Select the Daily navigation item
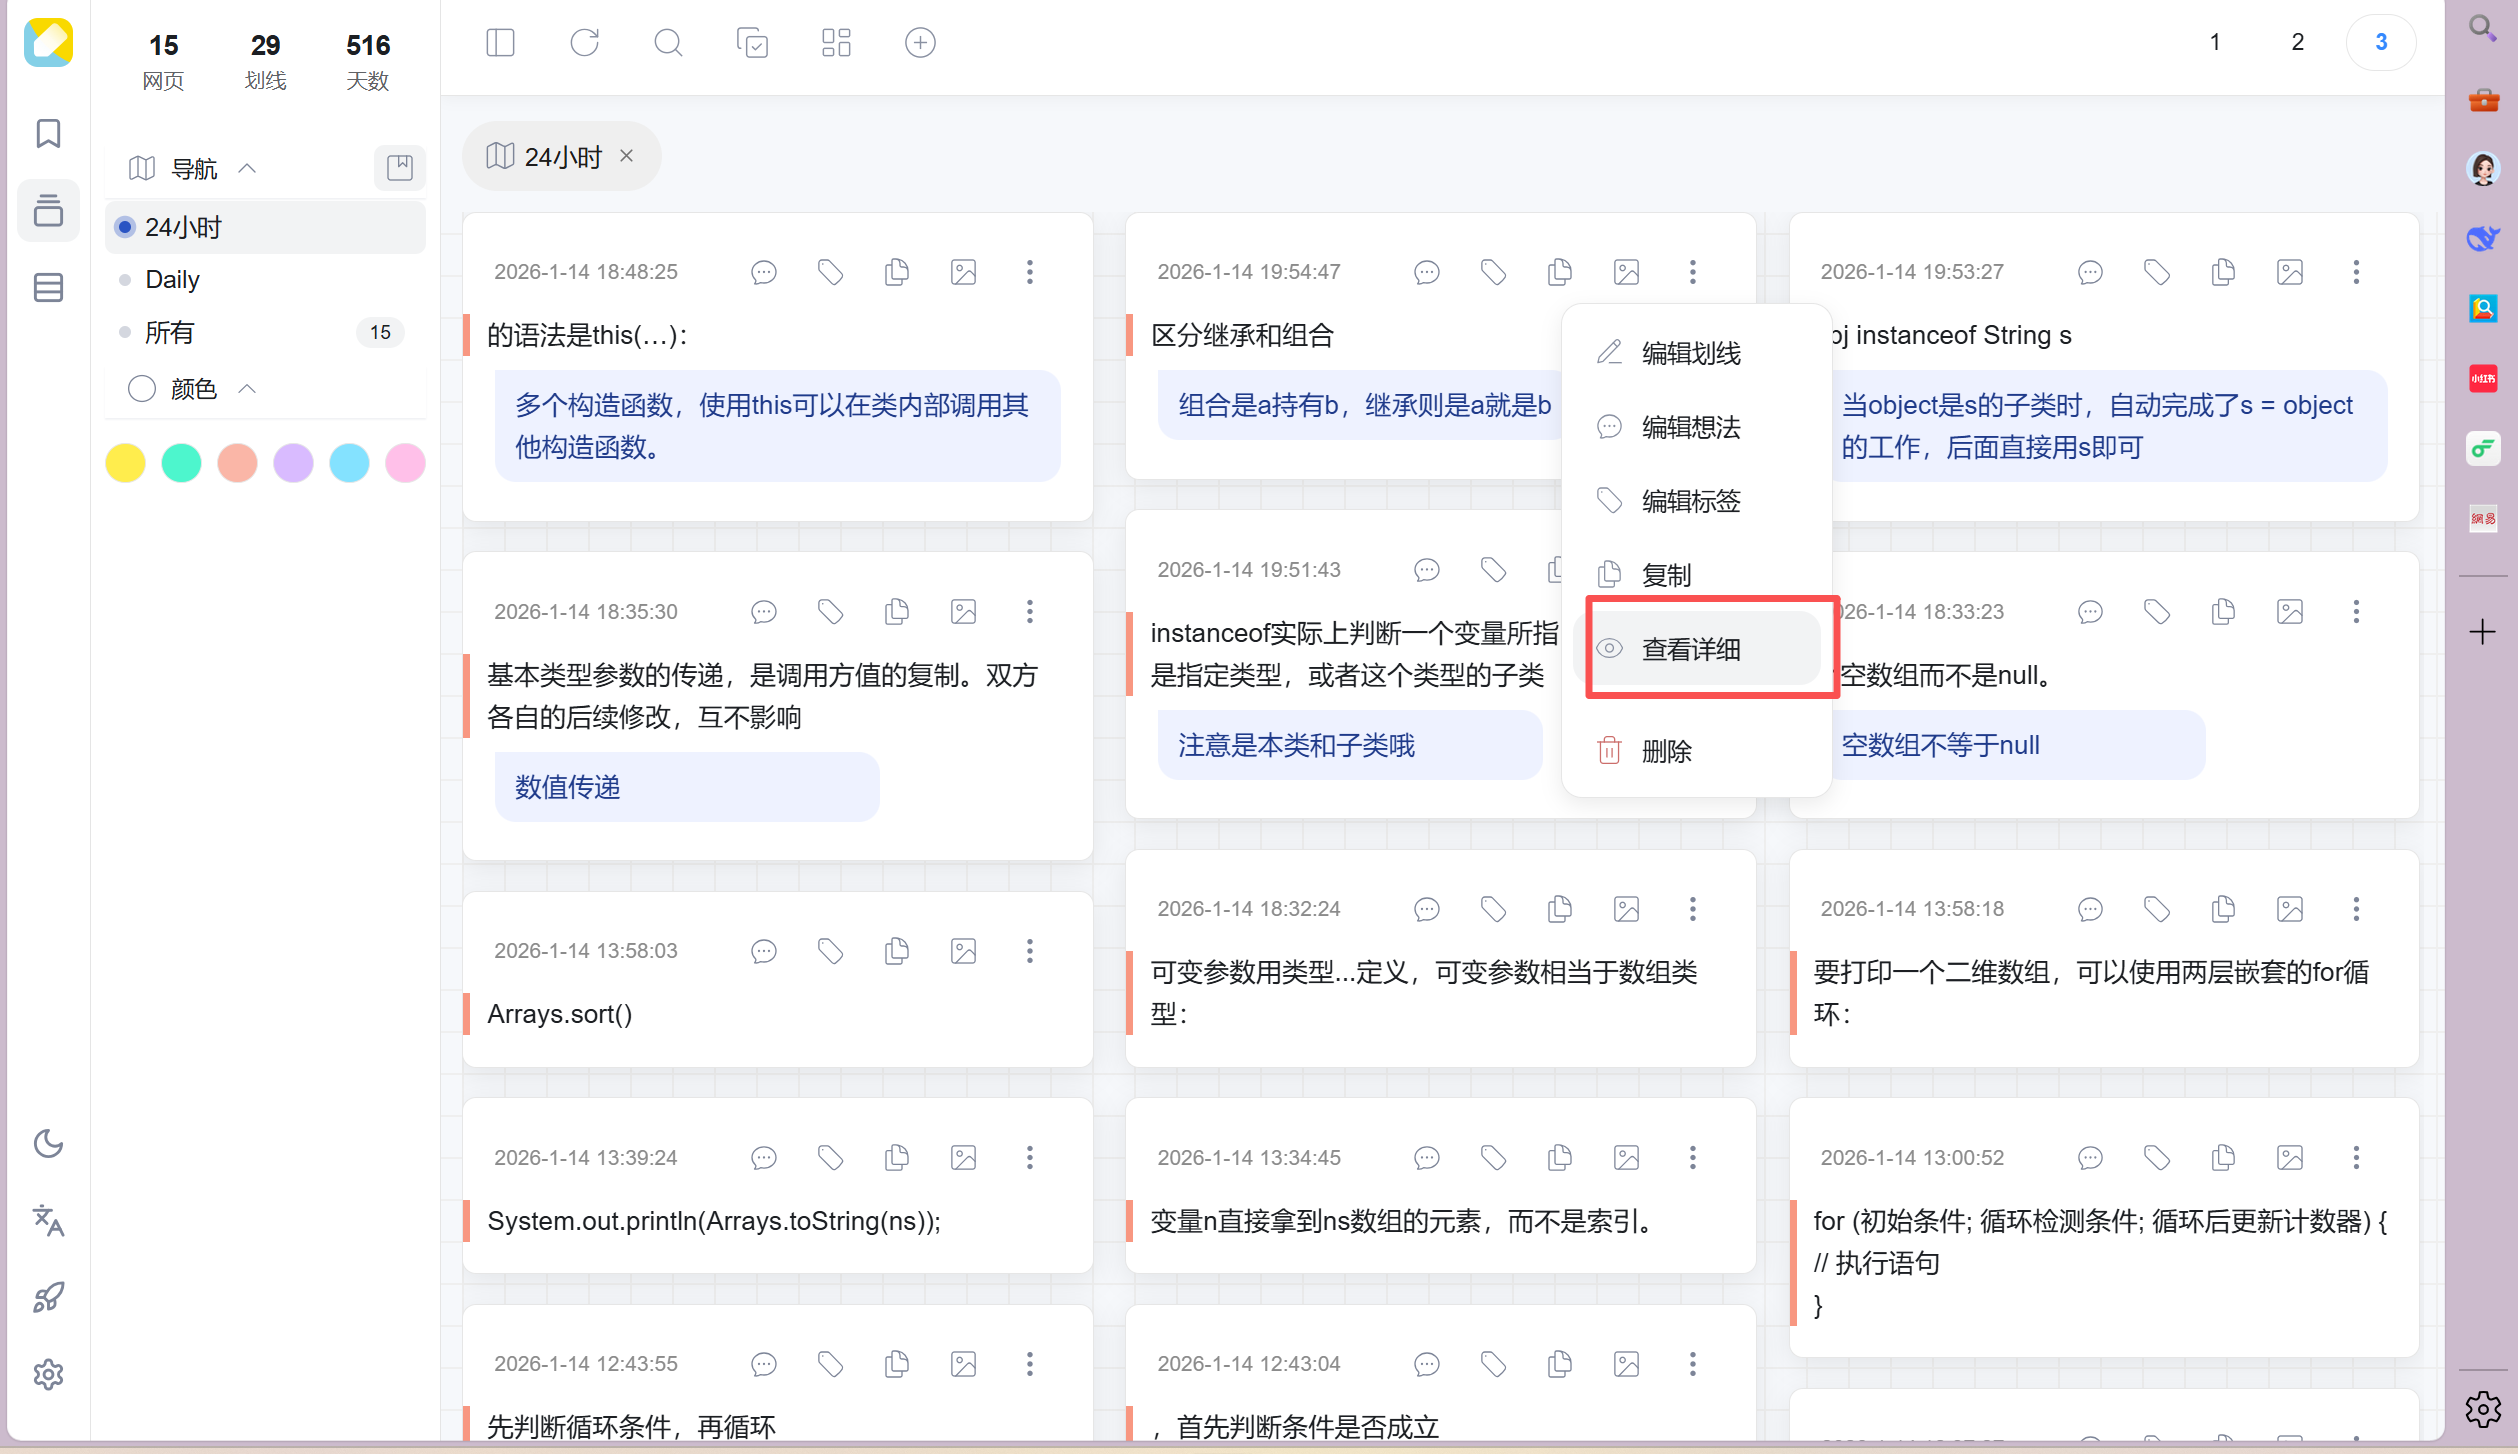This screenshot has width=2518, height=1454. [172, 279]
